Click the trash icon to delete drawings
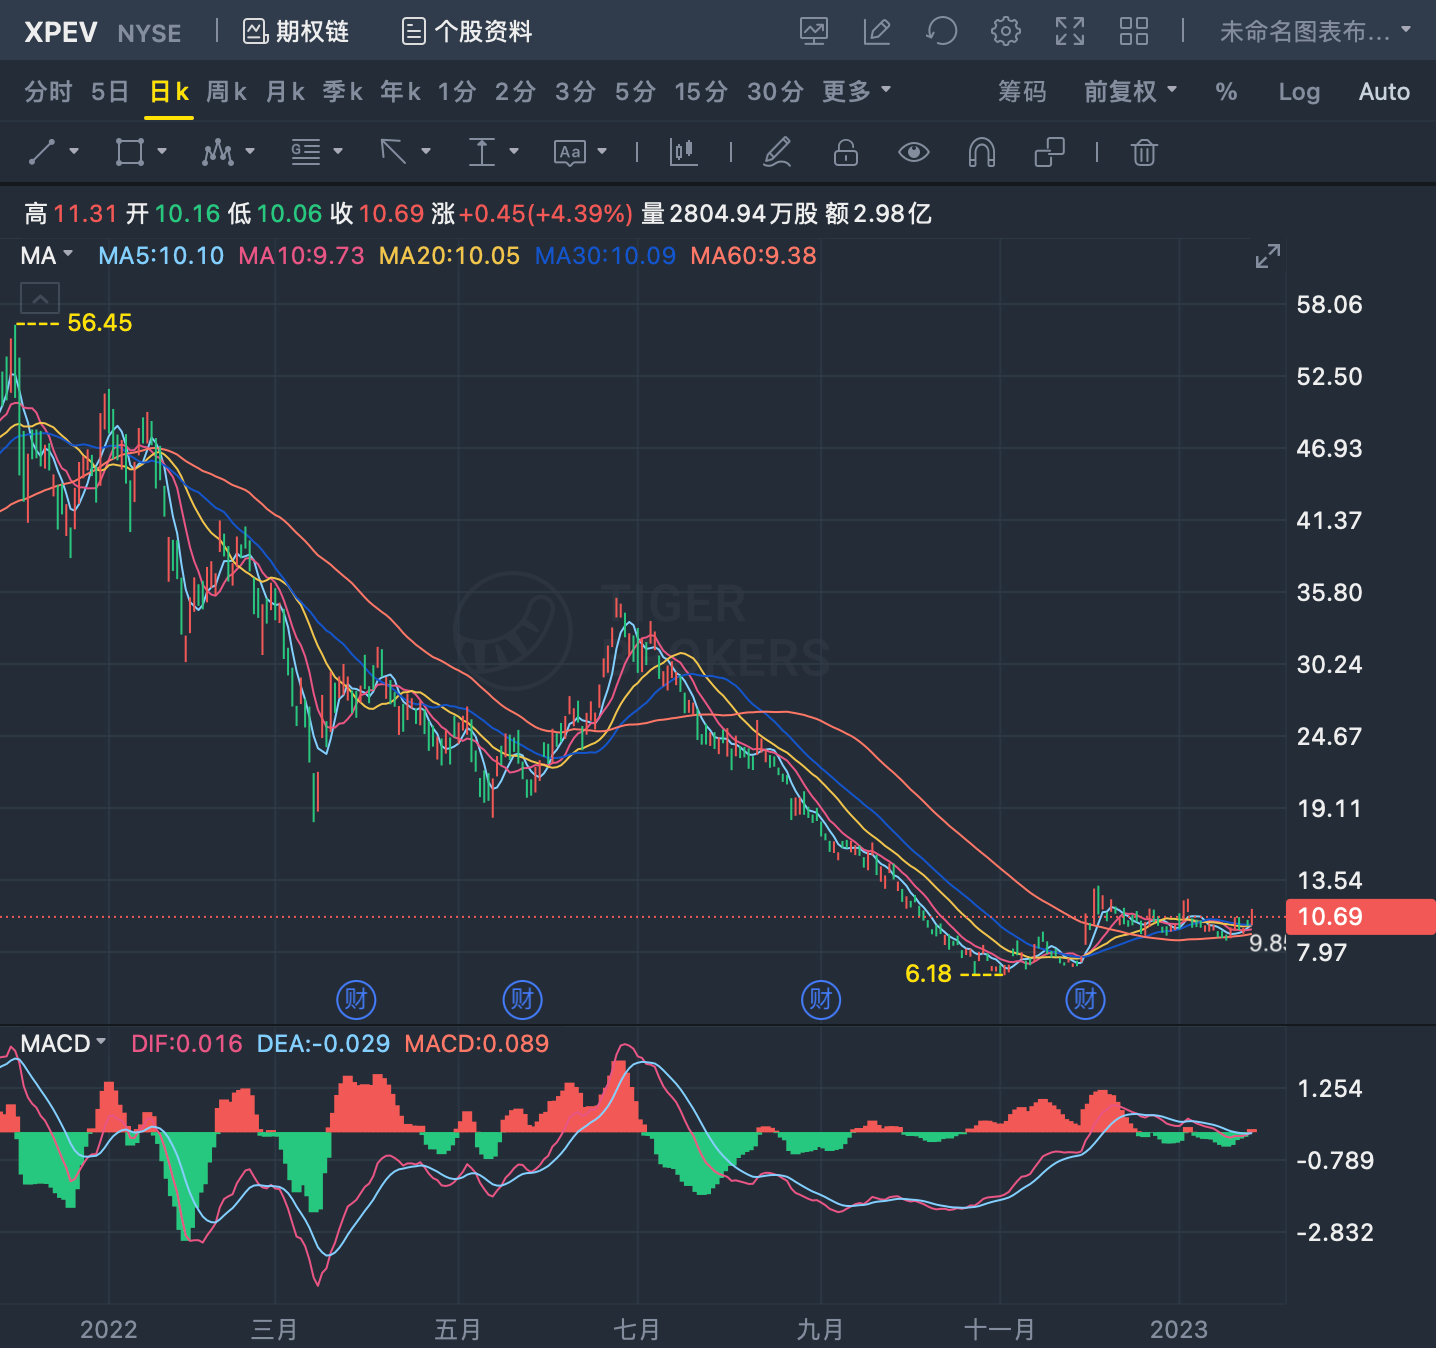 1144,152
